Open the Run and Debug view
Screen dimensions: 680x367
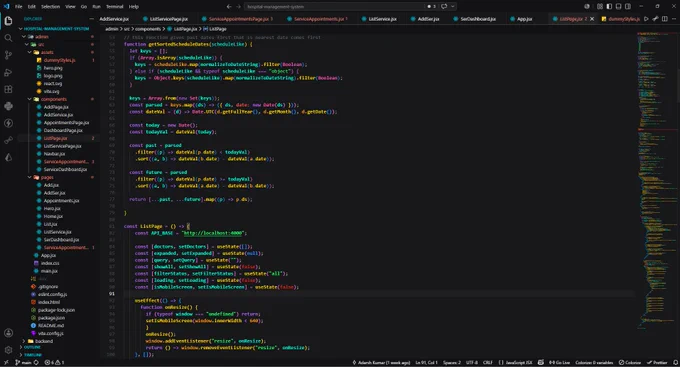click(x=8, y=72)
